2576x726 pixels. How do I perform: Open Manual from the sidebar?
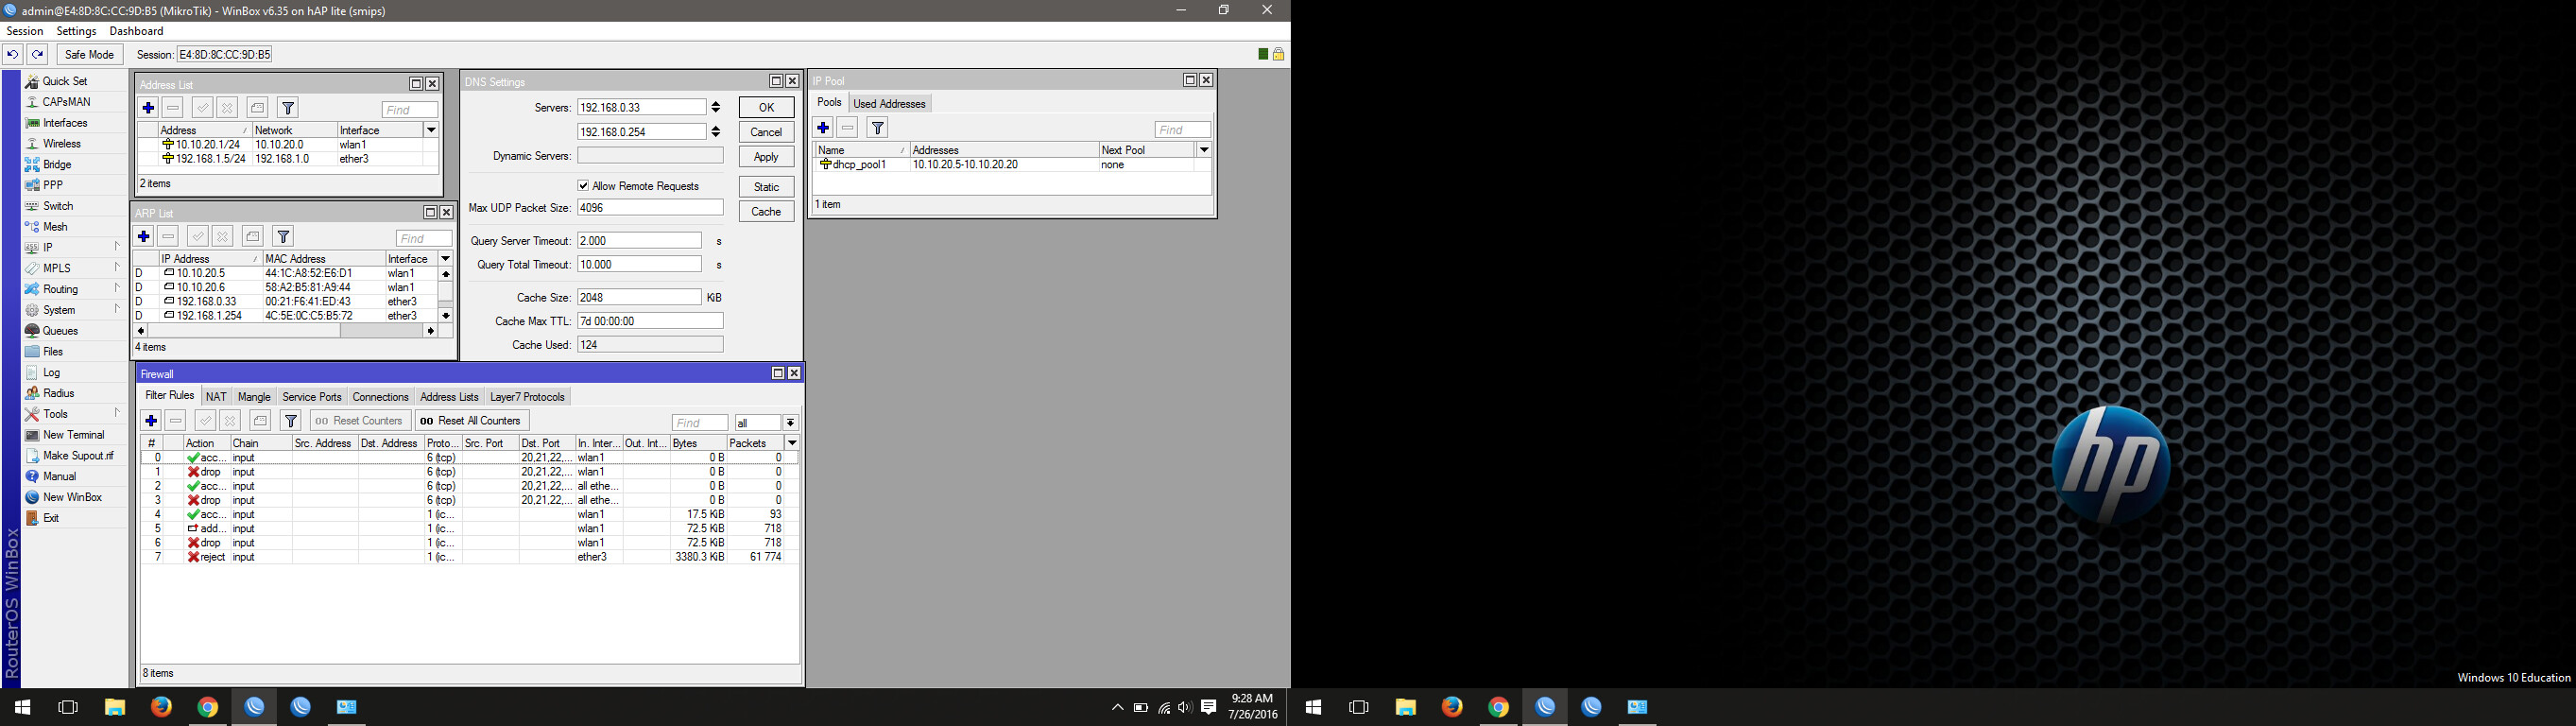coord(59,477)
